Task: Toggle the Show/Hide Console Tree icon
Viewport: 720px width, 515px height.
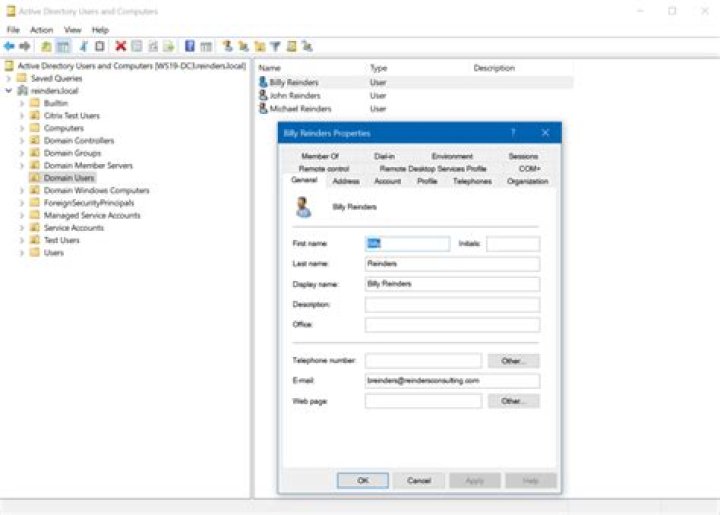Action: point(63,46)
